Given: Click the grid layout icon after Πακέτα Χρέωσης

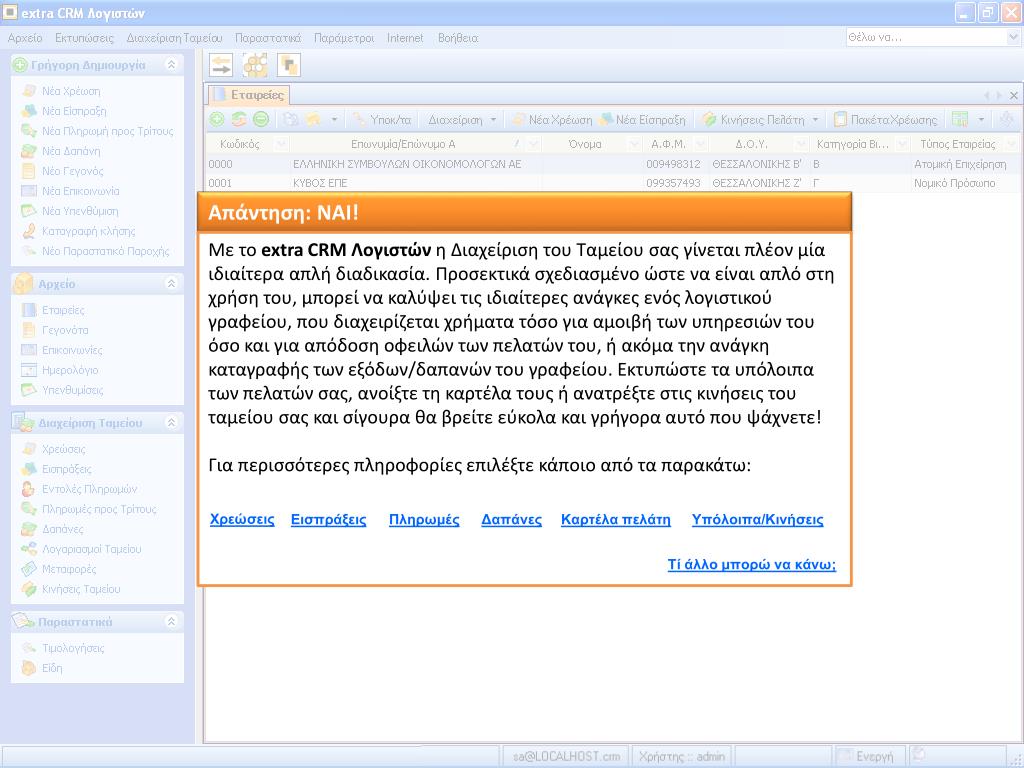Looking at the screenshot, I should [x=959, y=120].
